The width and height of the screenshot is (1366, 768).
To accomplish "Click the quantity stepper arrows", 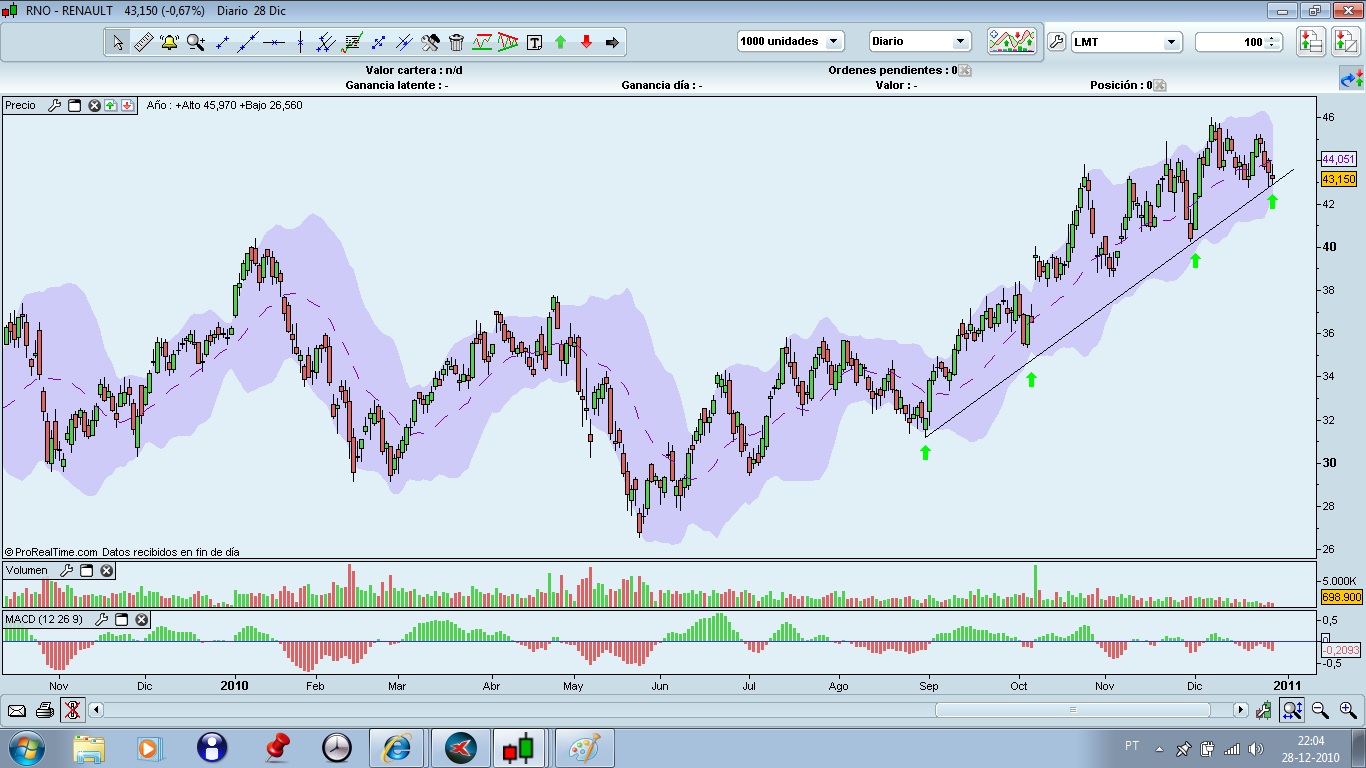I will (1272, 42).
